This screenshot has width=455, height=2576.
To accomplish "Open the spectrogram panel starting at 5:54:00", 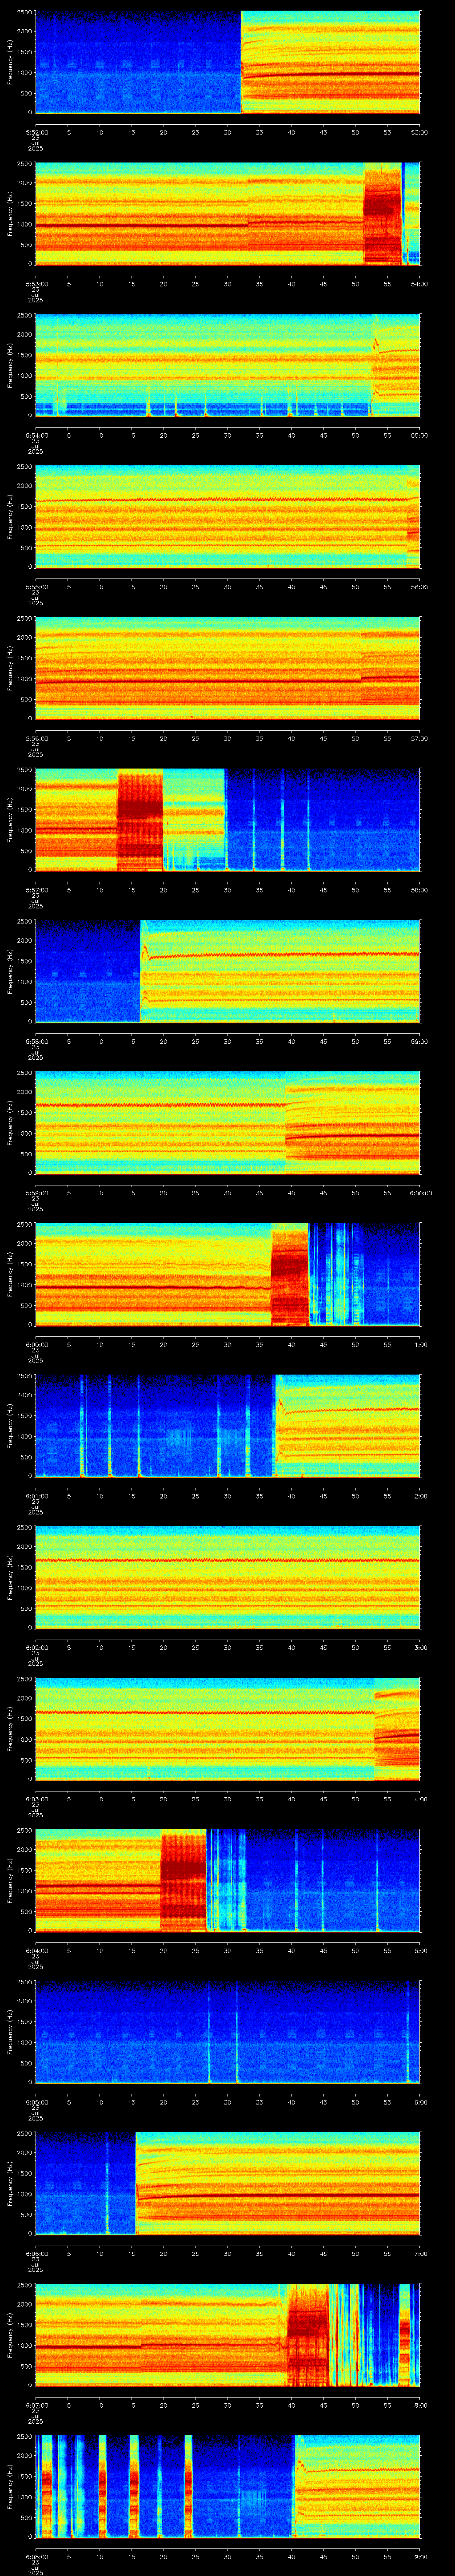I will coord(227,365).
